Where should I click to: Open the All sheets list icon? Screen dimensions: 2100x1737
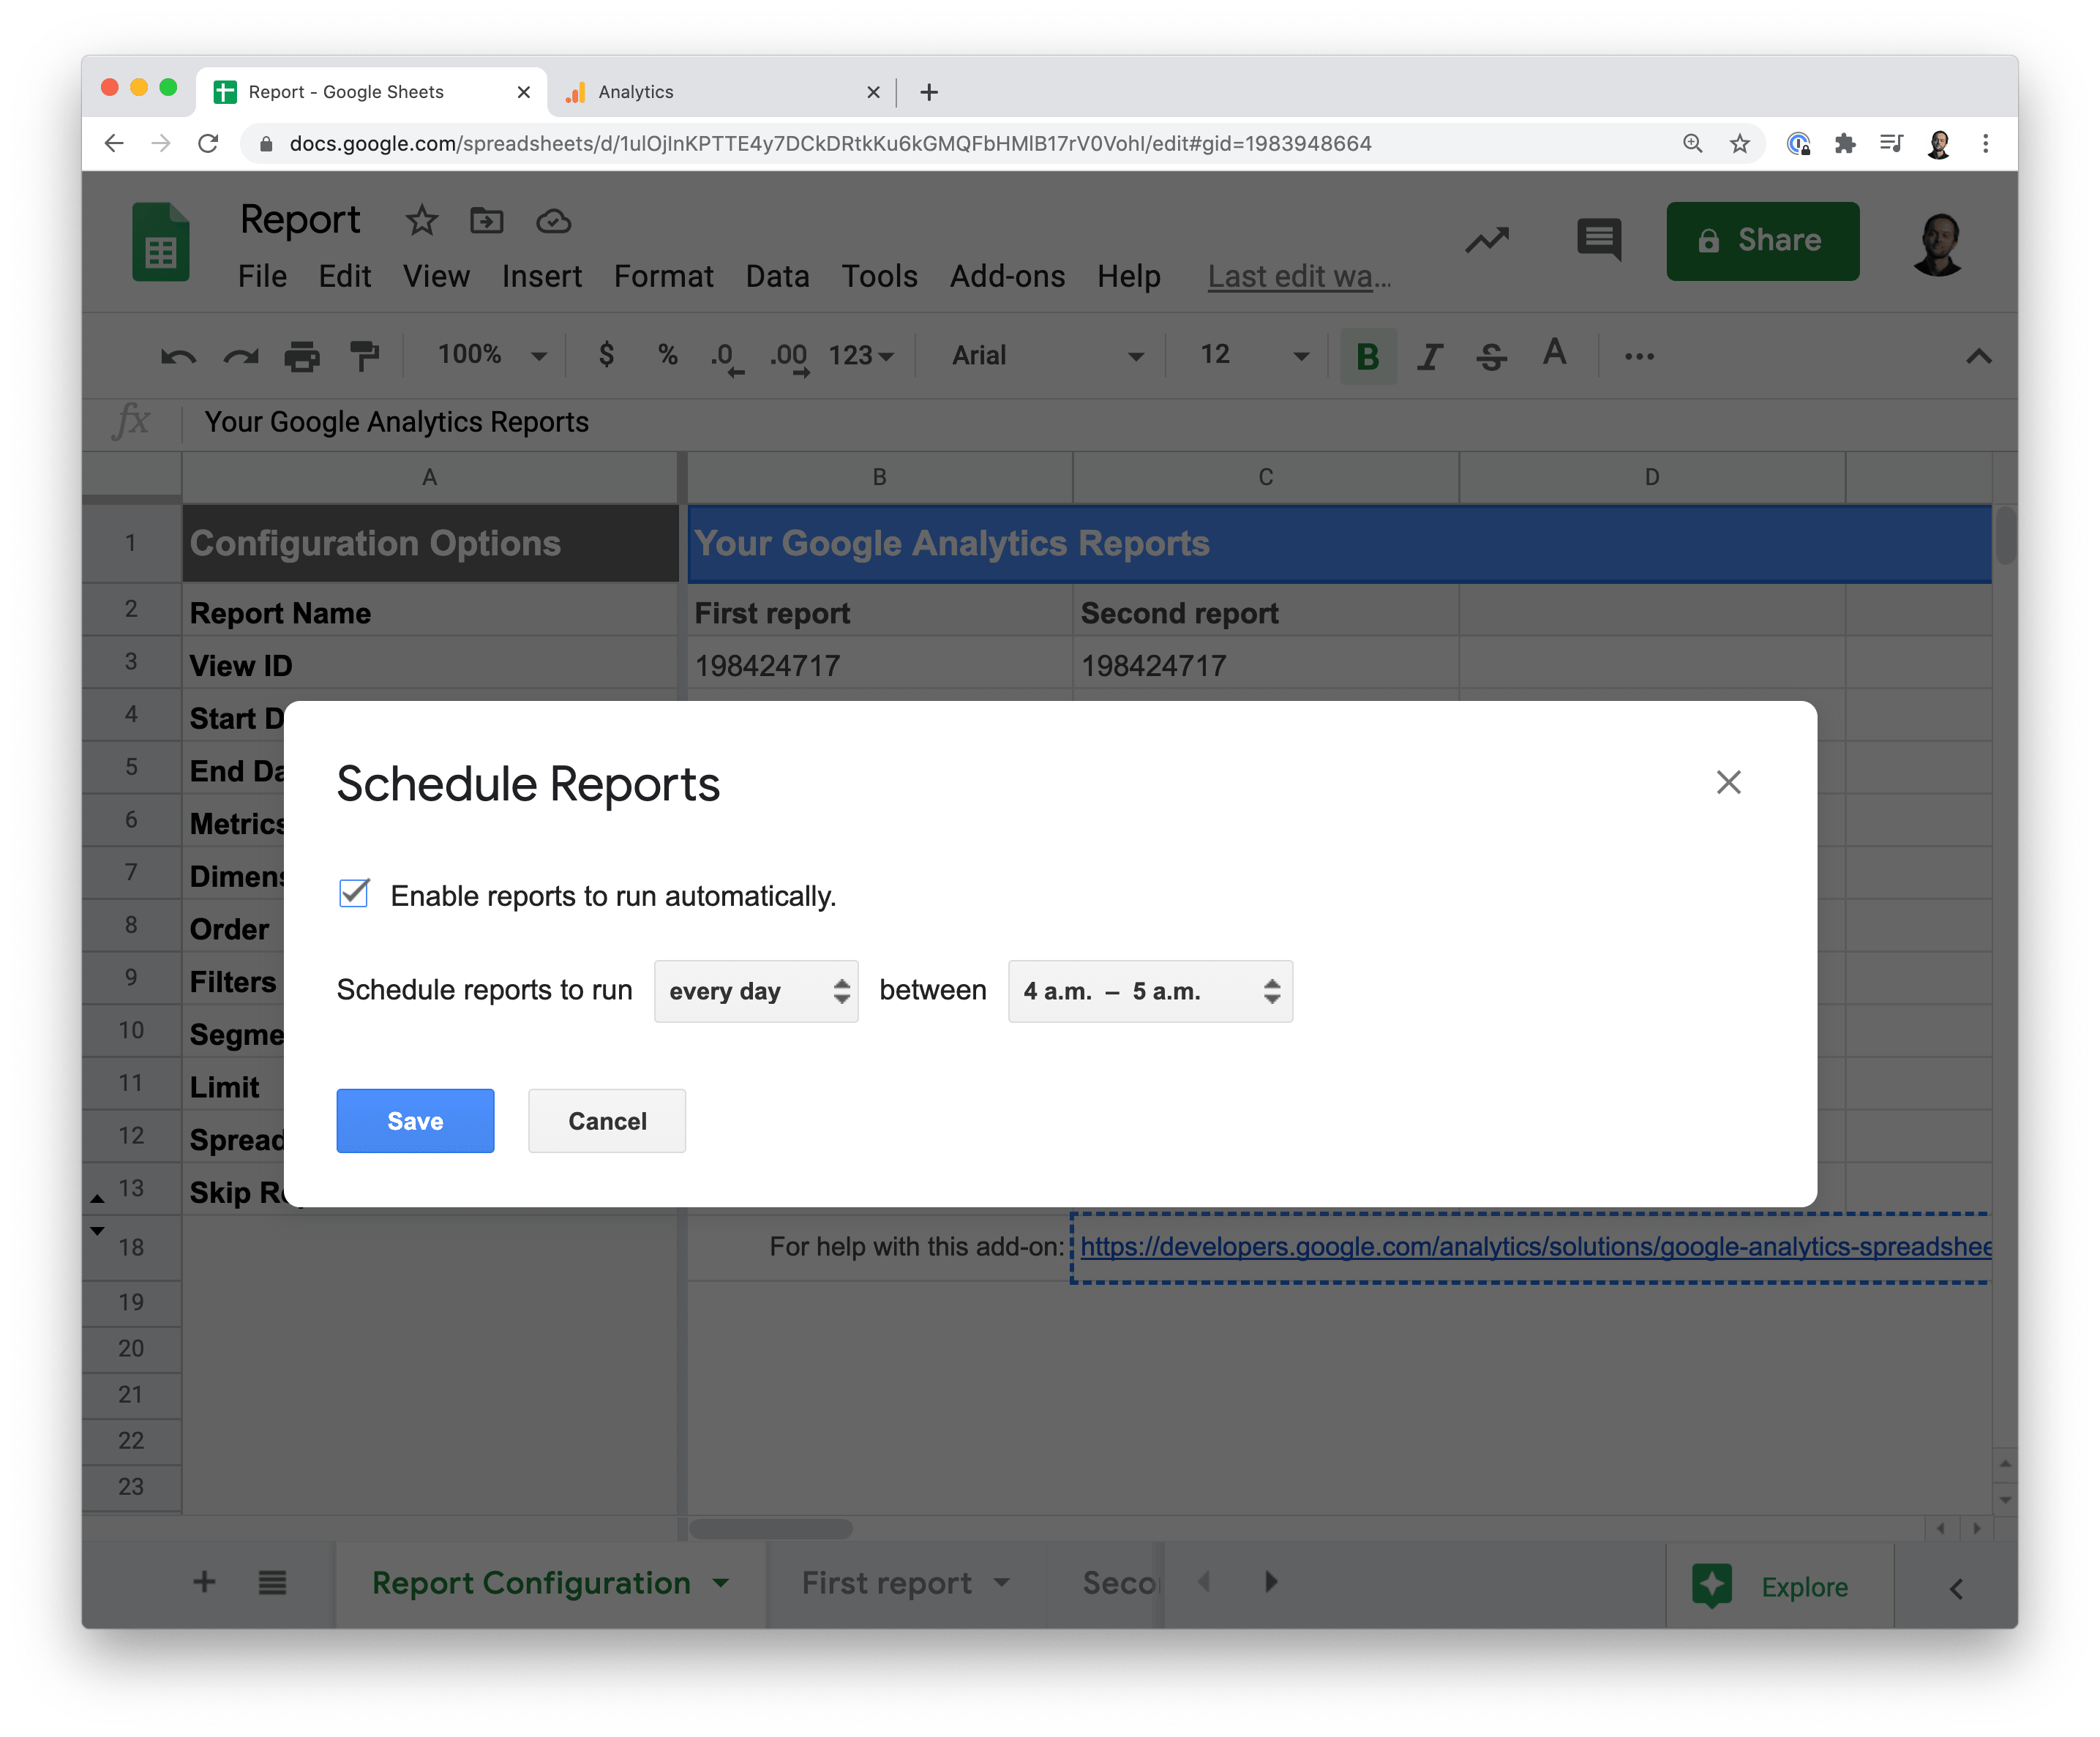click(x=272, y=1582)
